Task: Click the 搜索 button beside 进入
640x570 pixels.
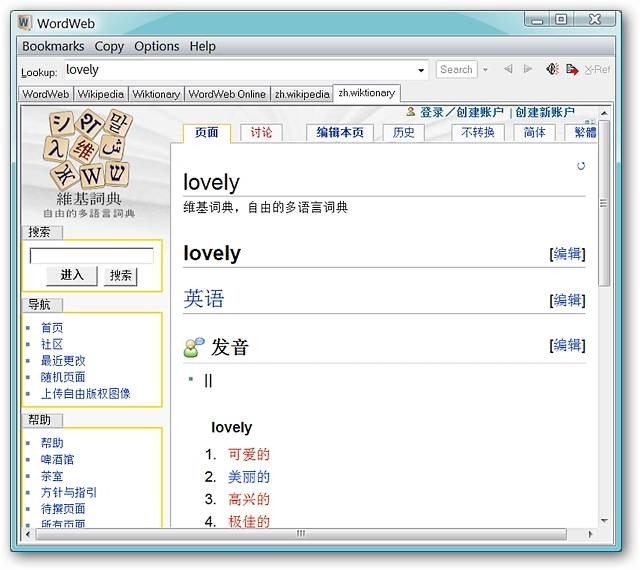Action: pyautogui.click(x=120, y=276)
